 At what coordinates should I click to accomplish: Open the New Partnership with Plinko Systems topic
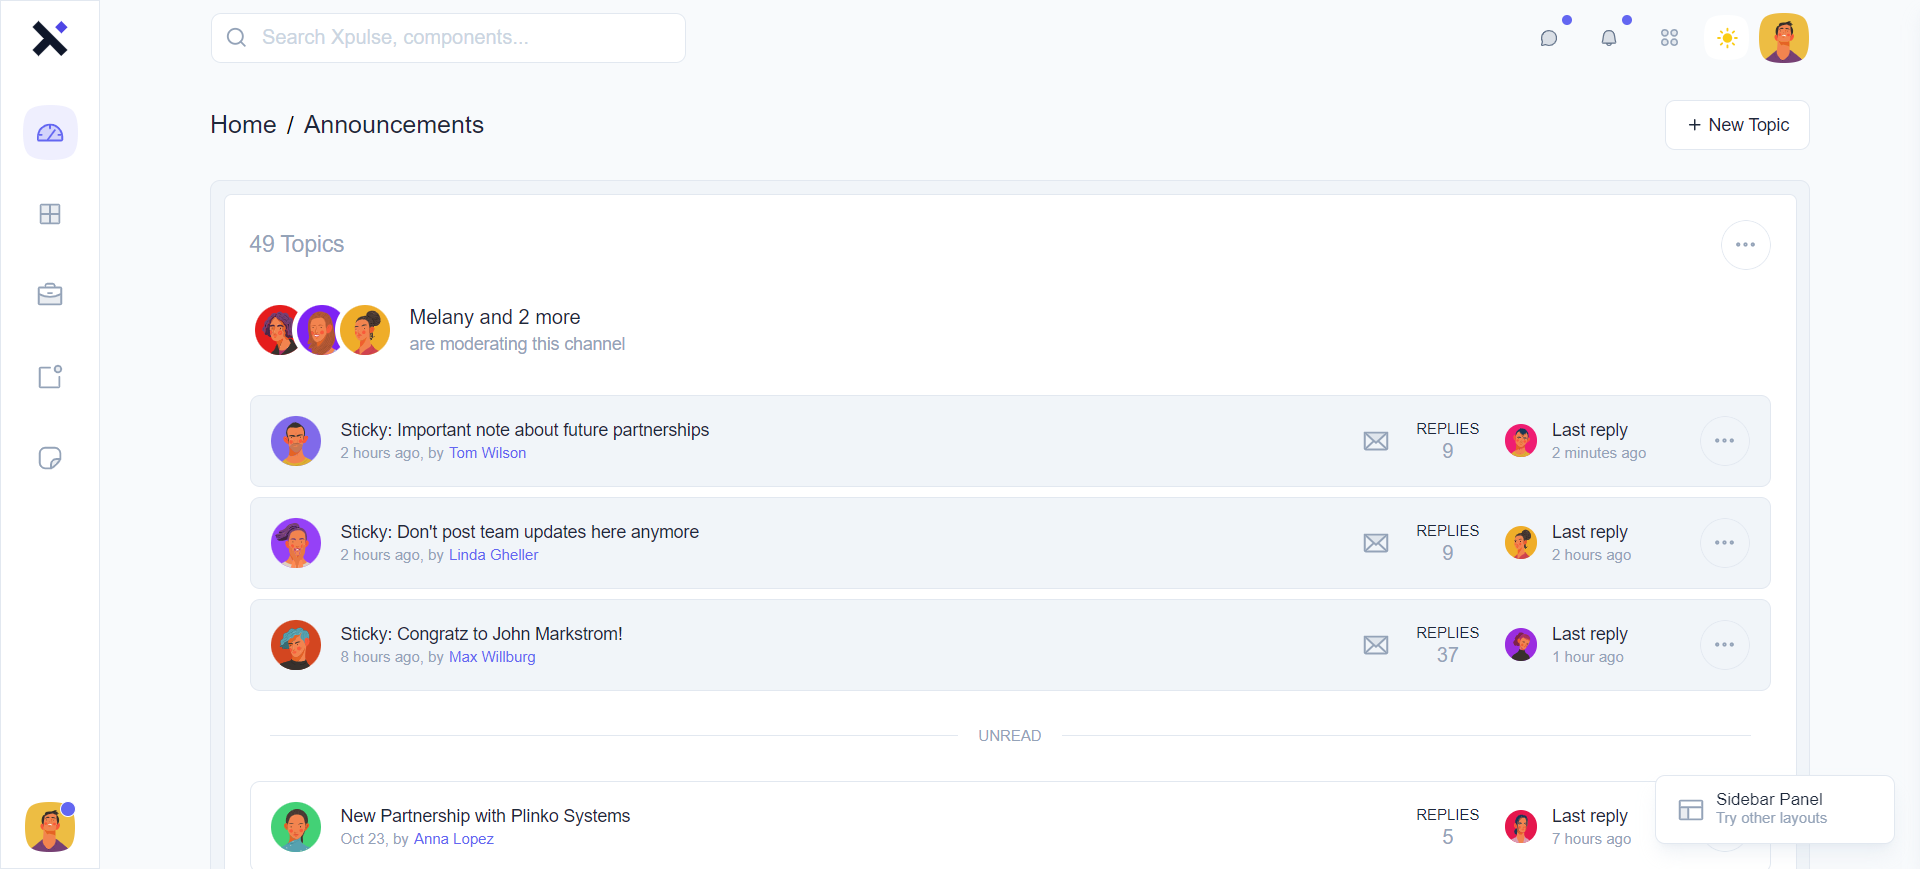pos(485,816)
